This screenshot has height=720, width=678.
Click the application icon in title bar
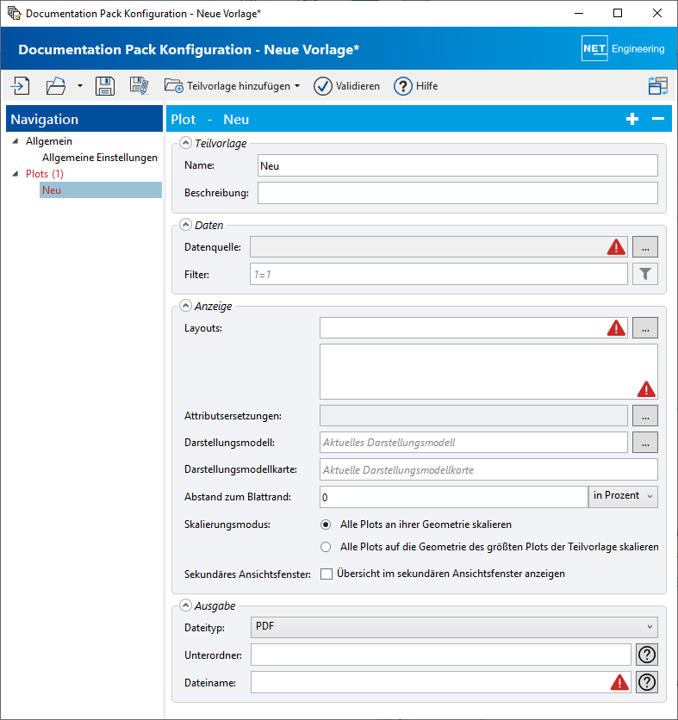click(14, 13)
